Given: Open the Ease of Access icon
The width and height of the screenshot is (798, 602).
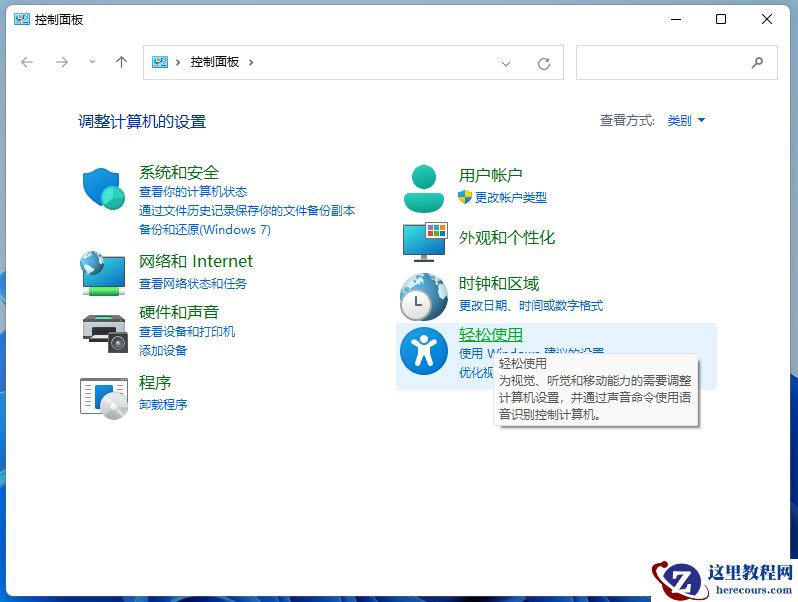Looking at the screenshot, I should click(423, 351).
